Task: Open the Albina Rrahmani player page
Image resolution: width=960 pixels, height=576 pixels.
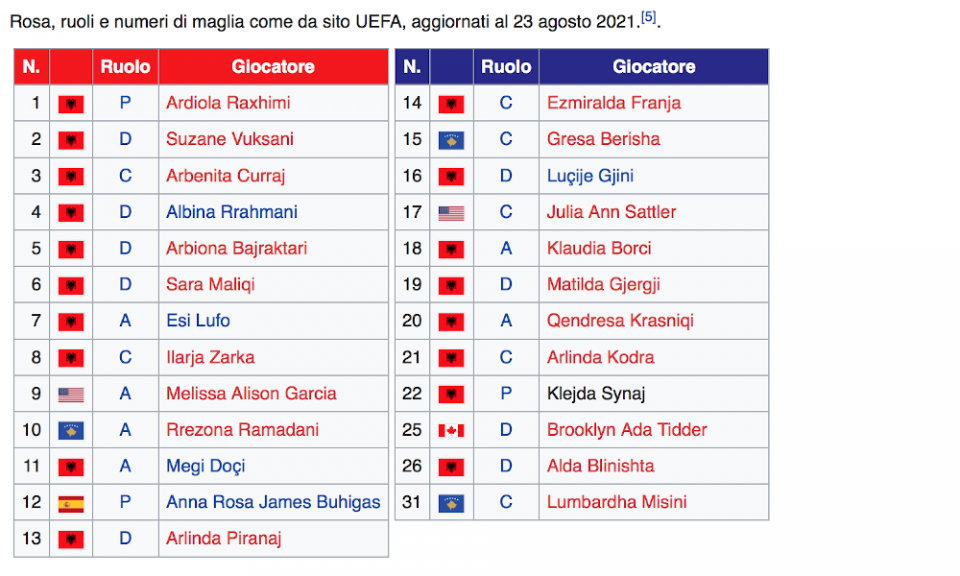Action: 231,212
